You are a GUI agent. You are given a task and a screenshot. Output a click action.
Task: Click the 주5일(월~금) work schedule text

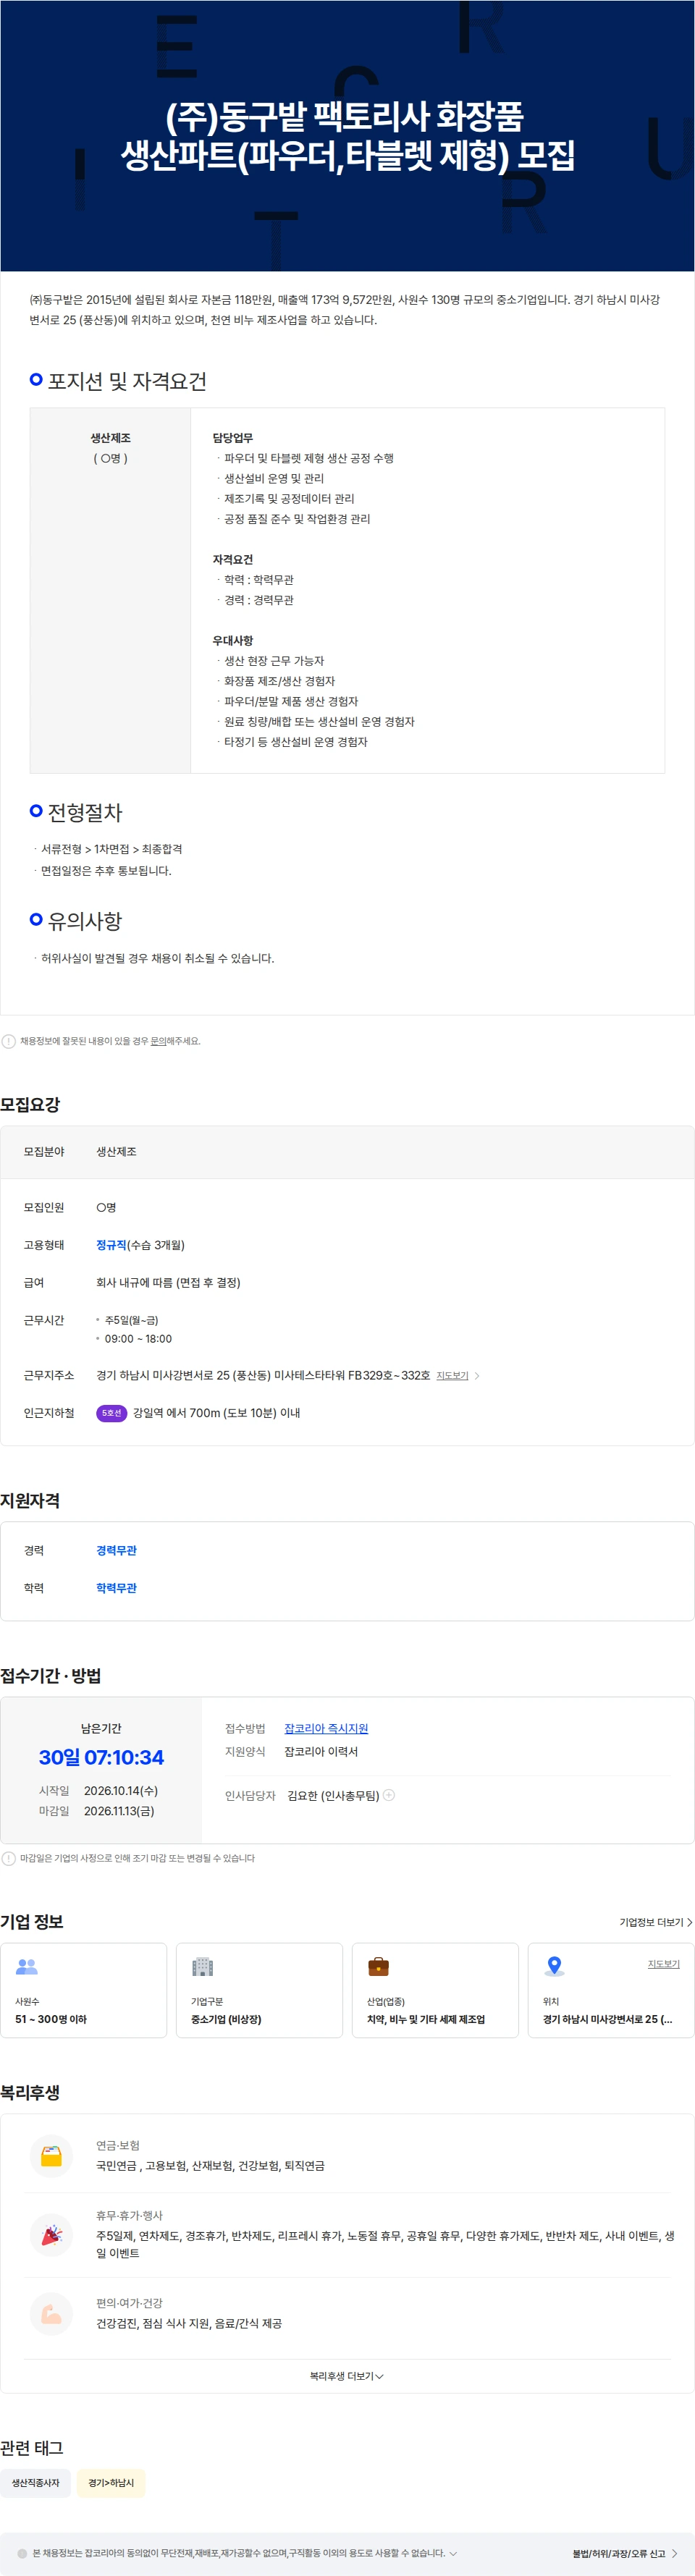point(131,1319)
